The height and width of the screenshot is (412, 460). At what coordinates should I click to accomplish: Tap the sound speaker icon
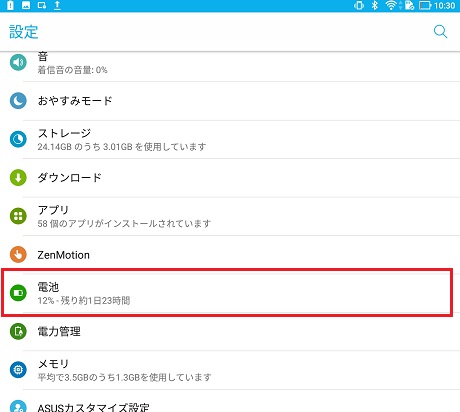click(18, 62)
